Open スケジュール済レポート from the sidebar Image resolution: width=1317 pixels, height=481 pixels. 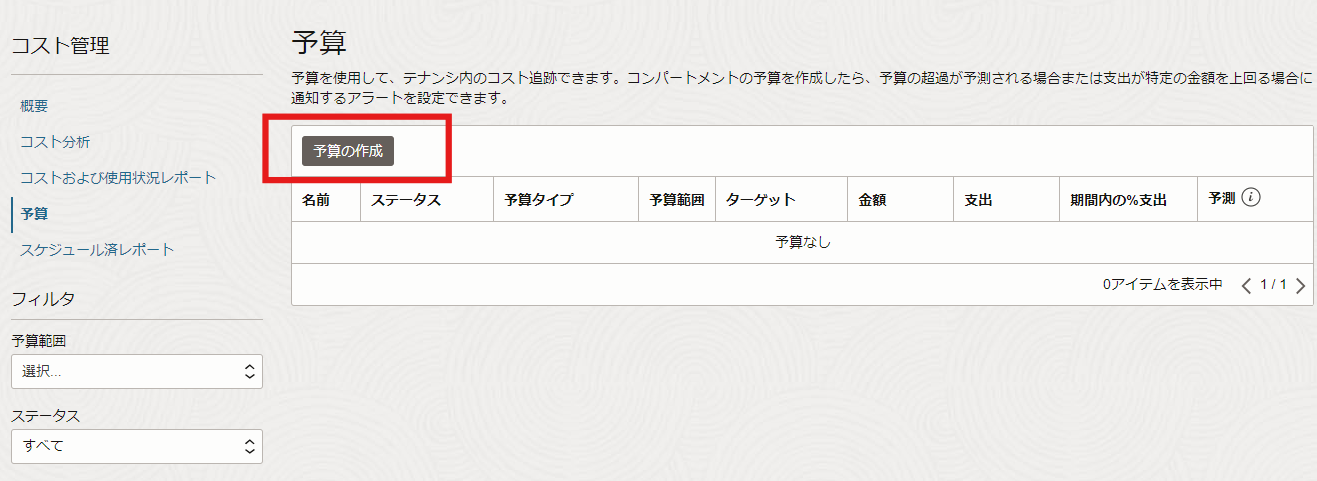pos(97,250)
